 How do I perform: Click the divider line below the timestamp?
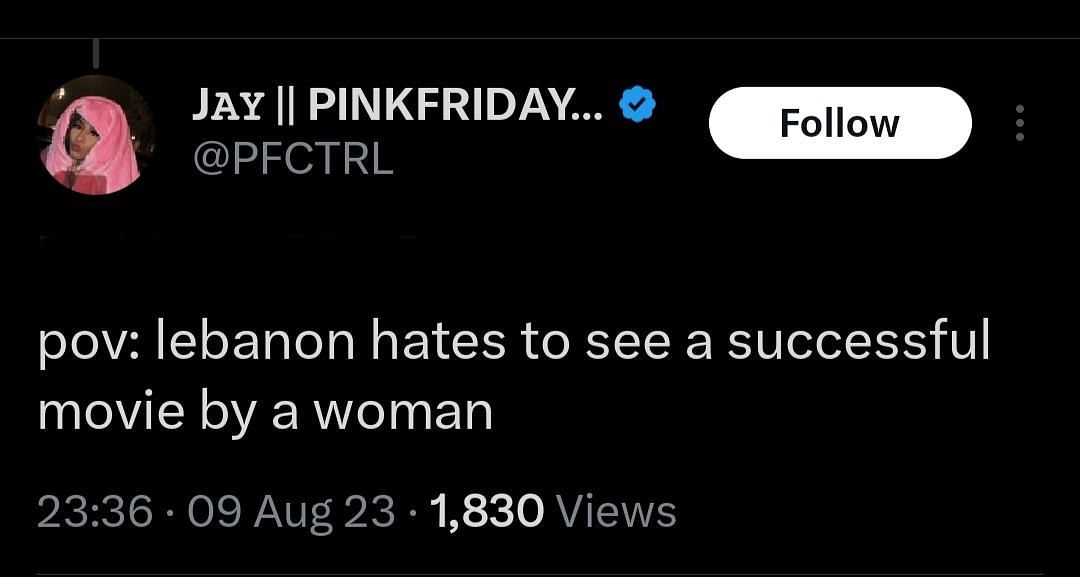(540, 574)
